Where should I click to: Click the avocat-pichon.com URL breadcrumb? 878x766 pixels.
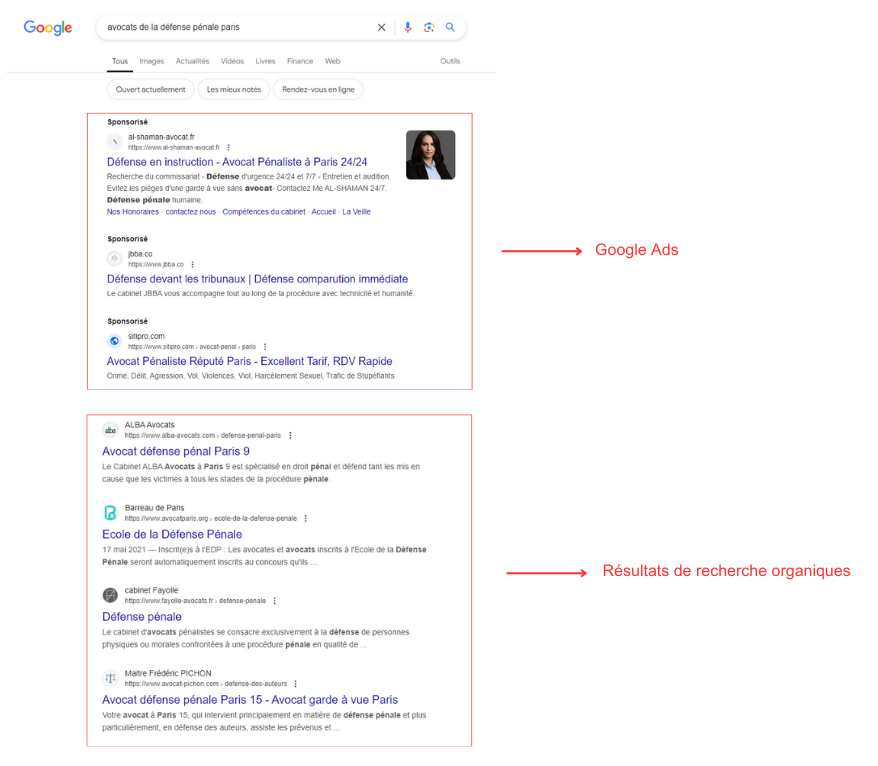206,684
